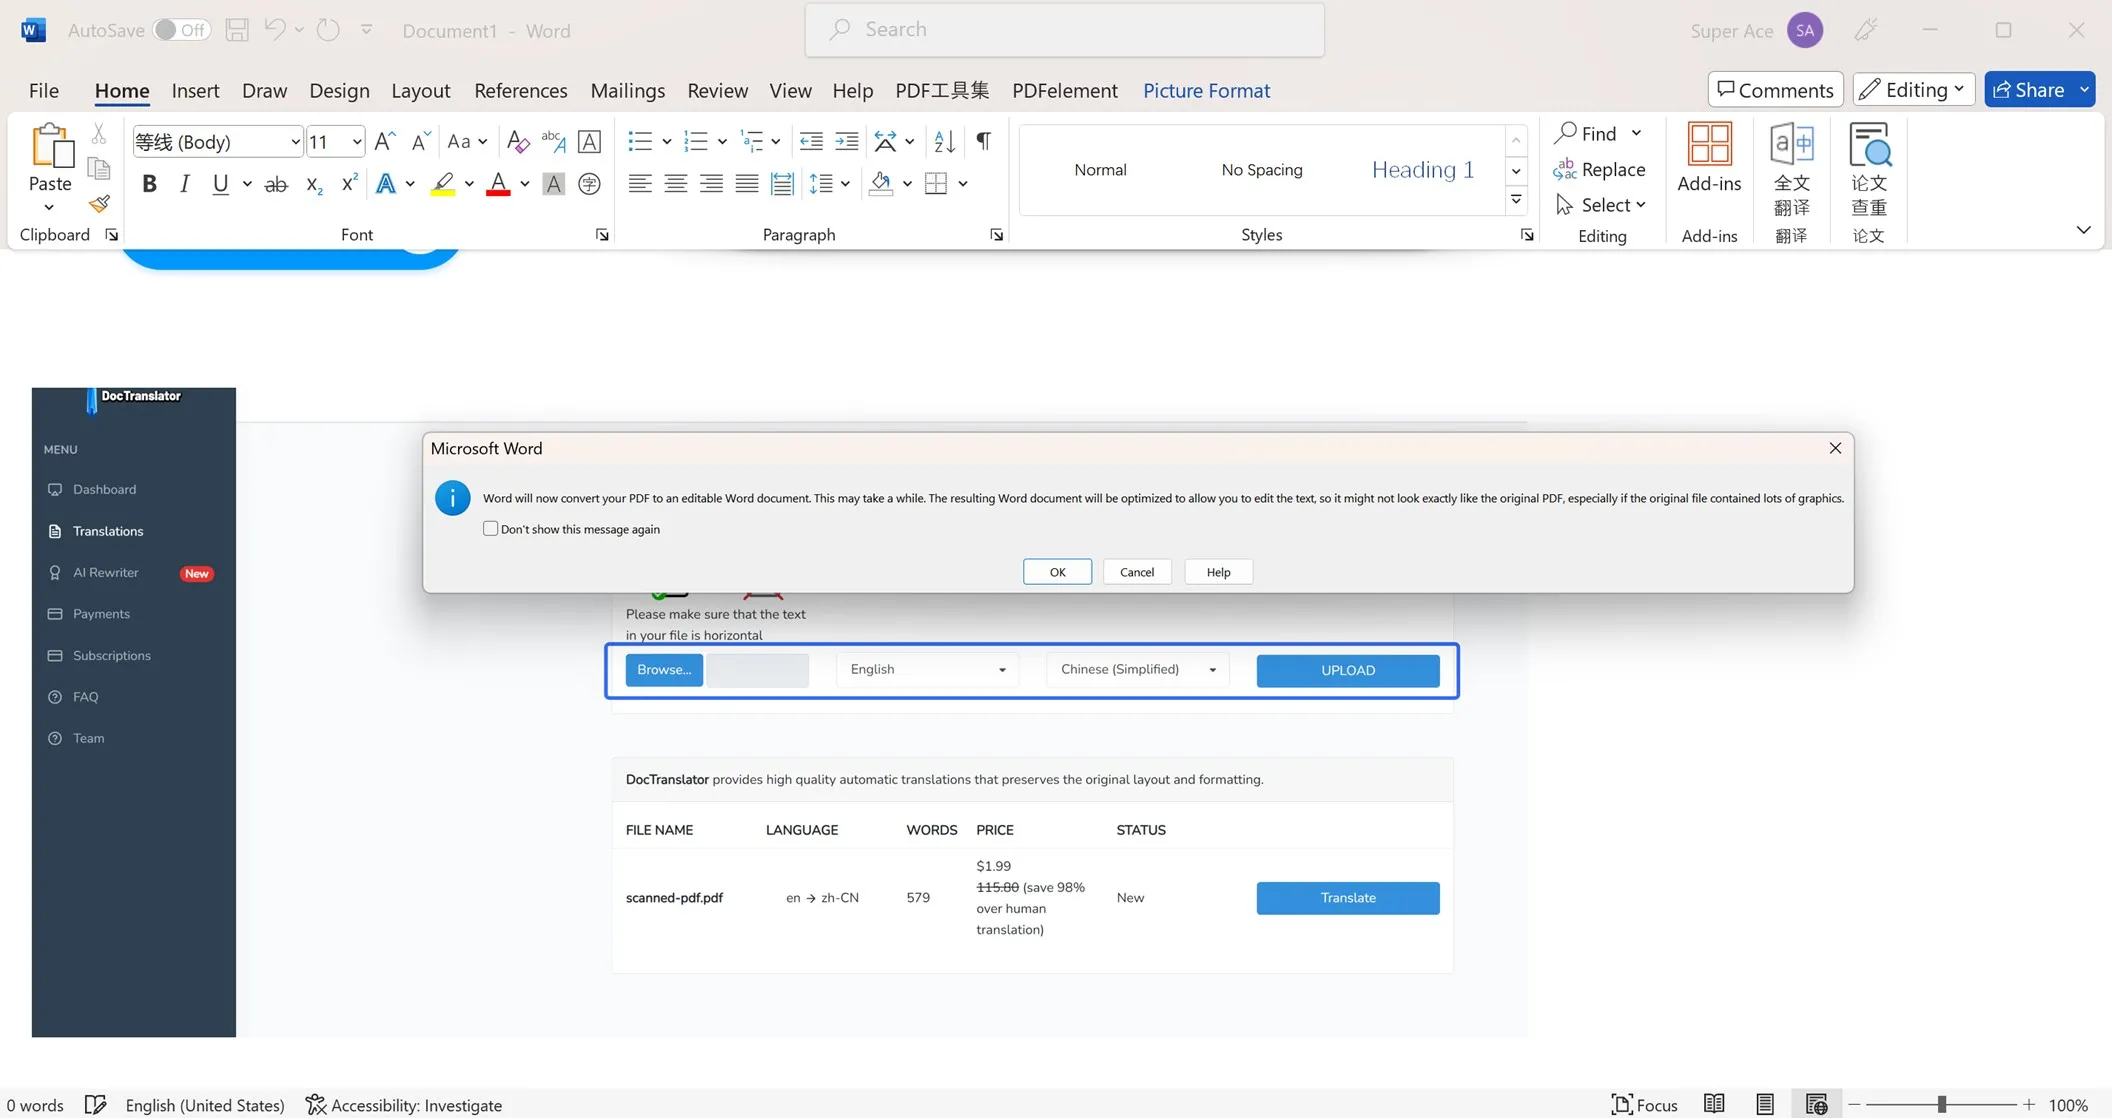Click the Translate button for scanned-pdf.pdf

point(1348,897)
